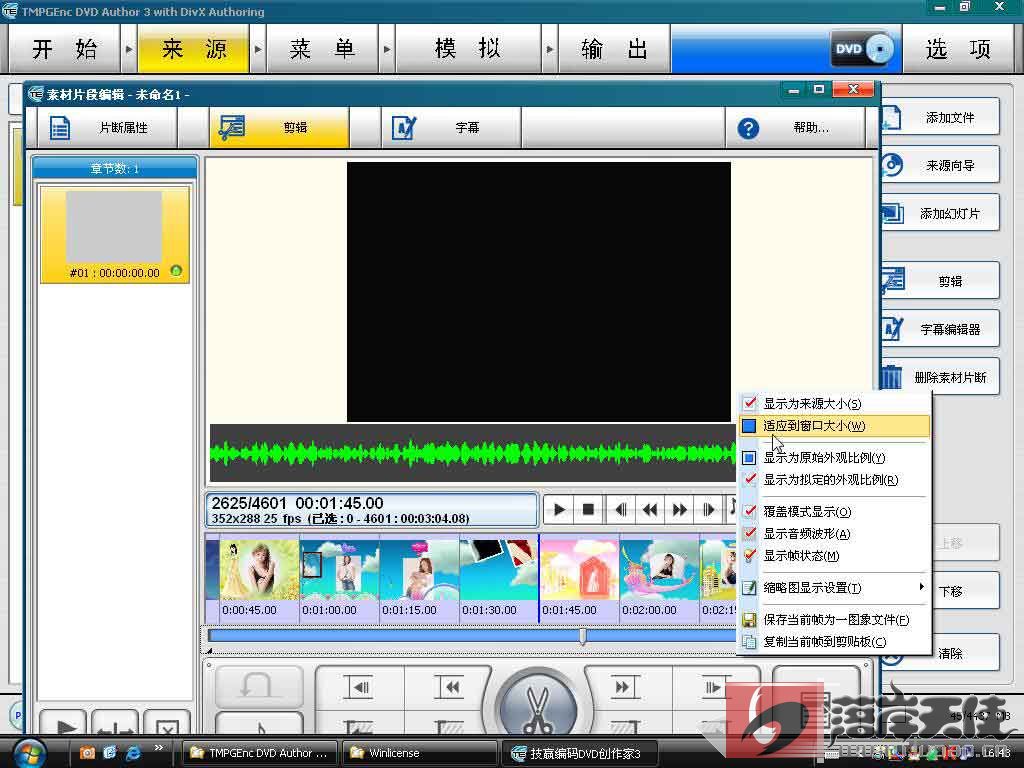This screenshot has height=768, width=1024.
Task: Switch to the 剪辑 editing tab
Action: coord(279,127)
